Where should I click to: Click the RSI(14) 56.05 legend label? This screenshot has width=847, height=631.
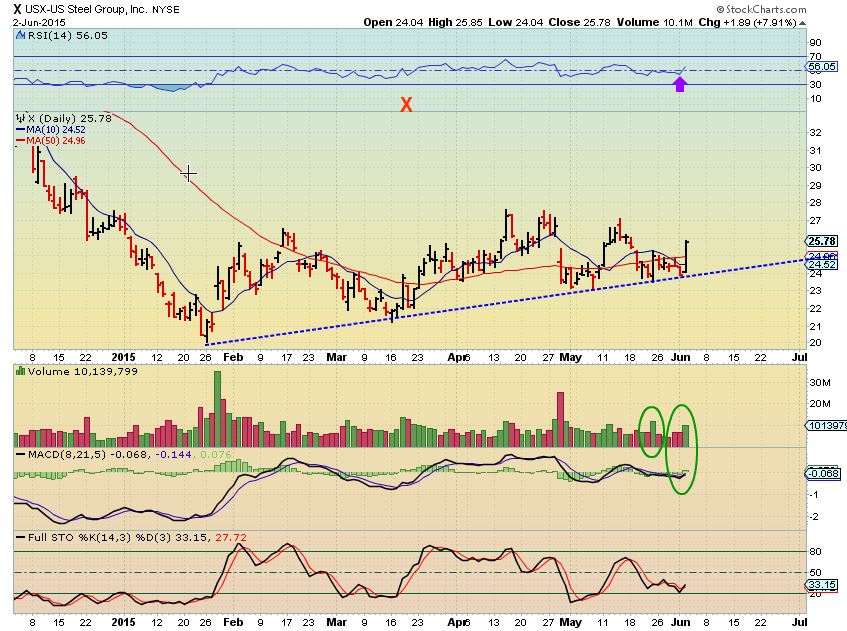pyautogui.click(x=68, y=36)
